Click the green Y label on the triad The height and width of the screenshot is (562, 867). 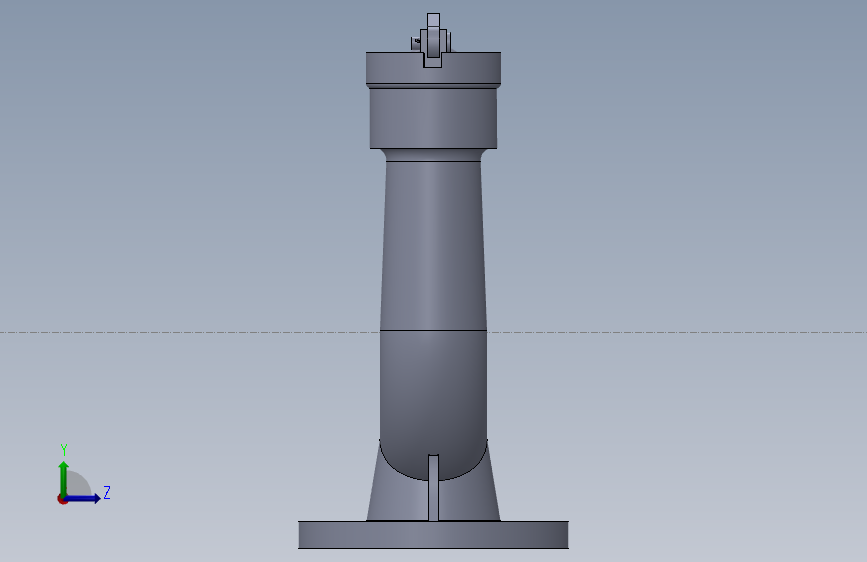64,450
